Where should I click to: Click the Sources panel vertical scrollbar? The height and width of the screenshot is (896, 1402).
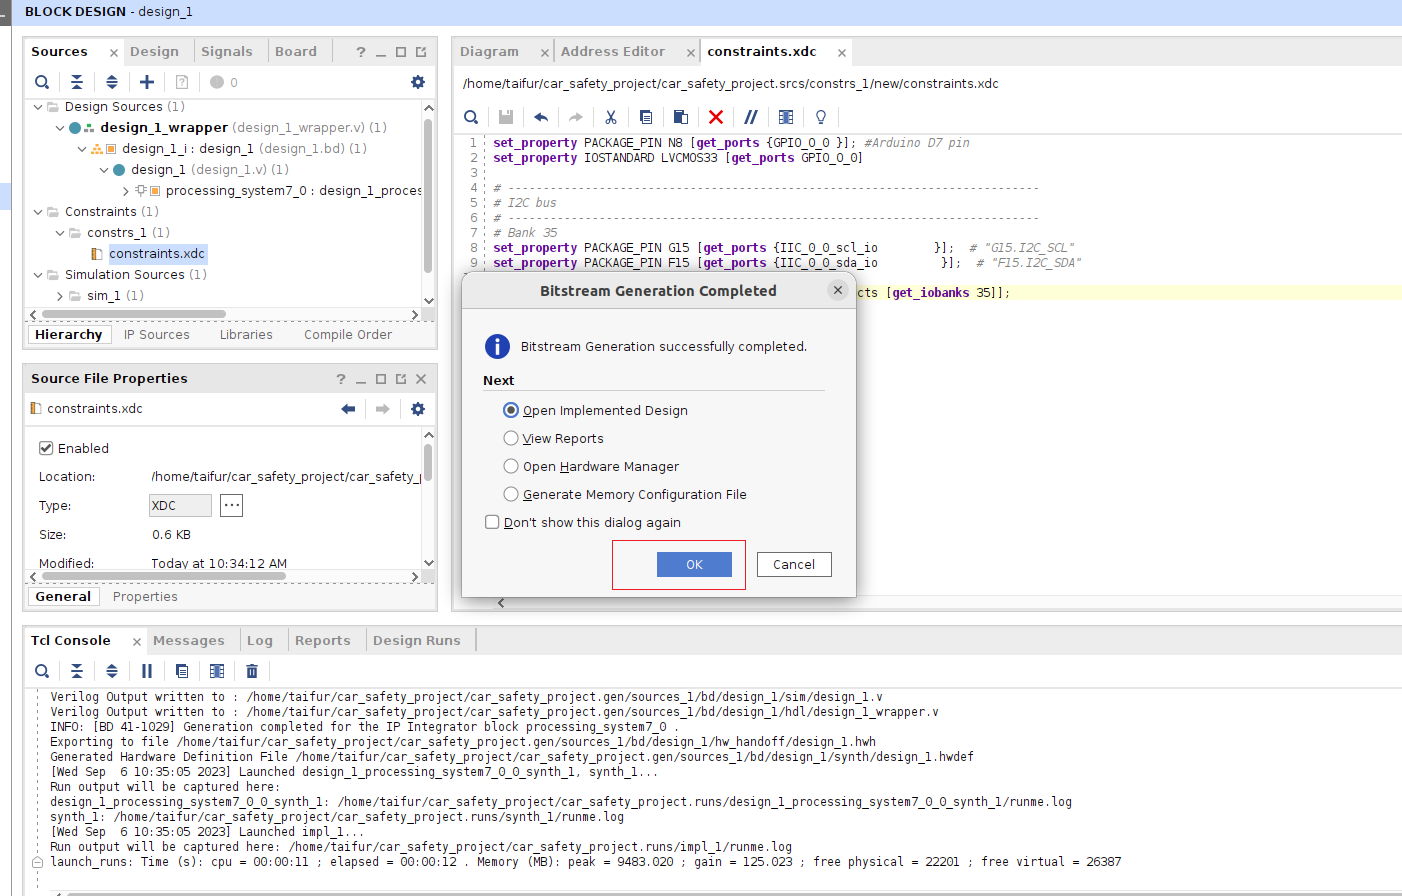click(428, 195)
